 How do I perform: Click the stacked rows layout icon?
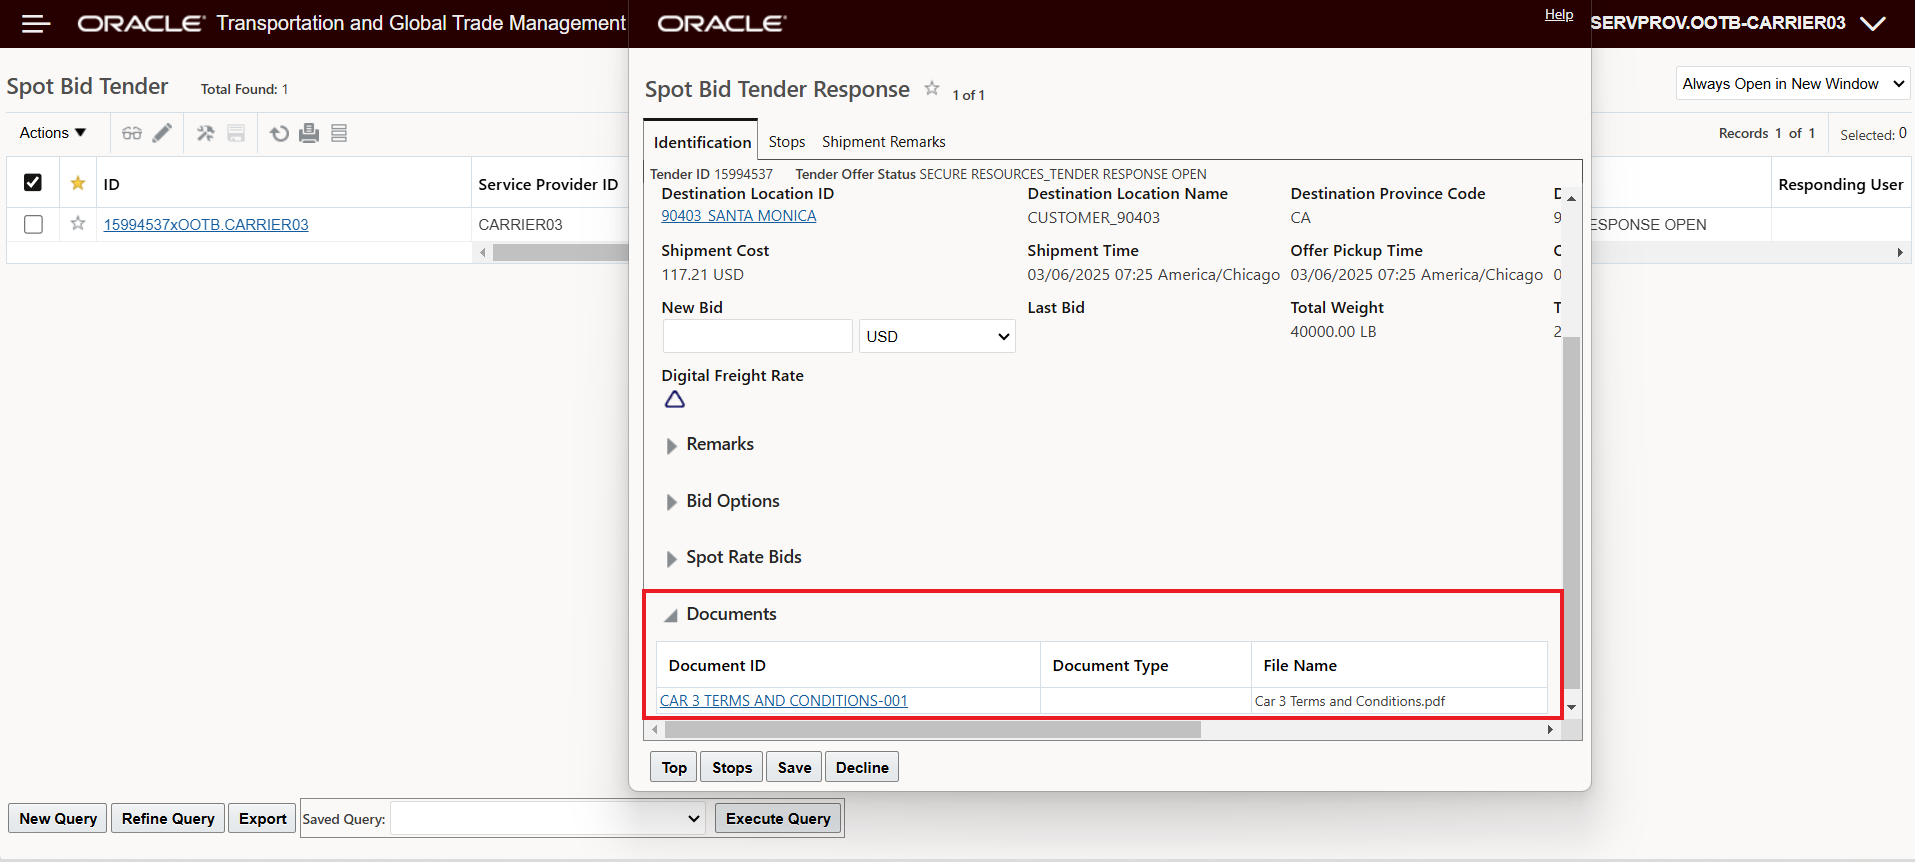click(339, 133)
